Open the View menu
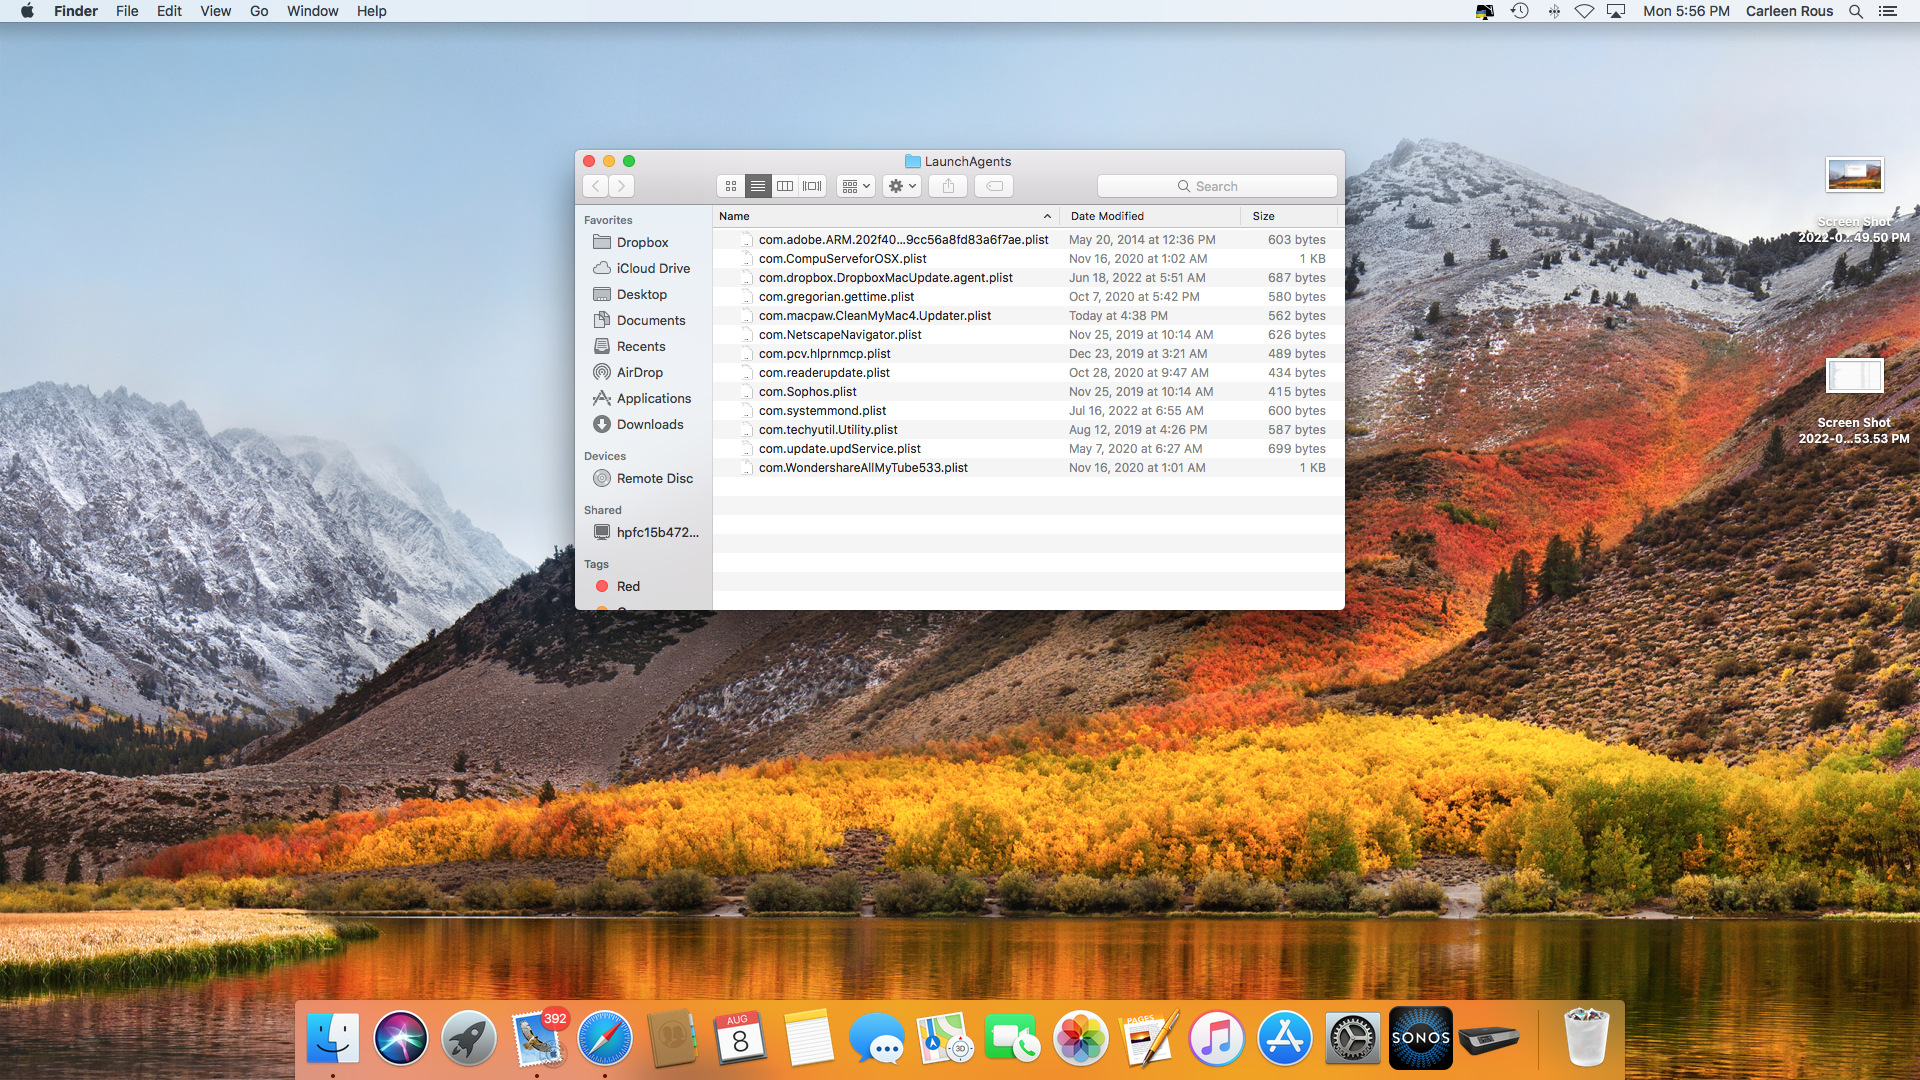Image resolution: width=1920 pixels, height=1080 pixels. coord(215,11)
